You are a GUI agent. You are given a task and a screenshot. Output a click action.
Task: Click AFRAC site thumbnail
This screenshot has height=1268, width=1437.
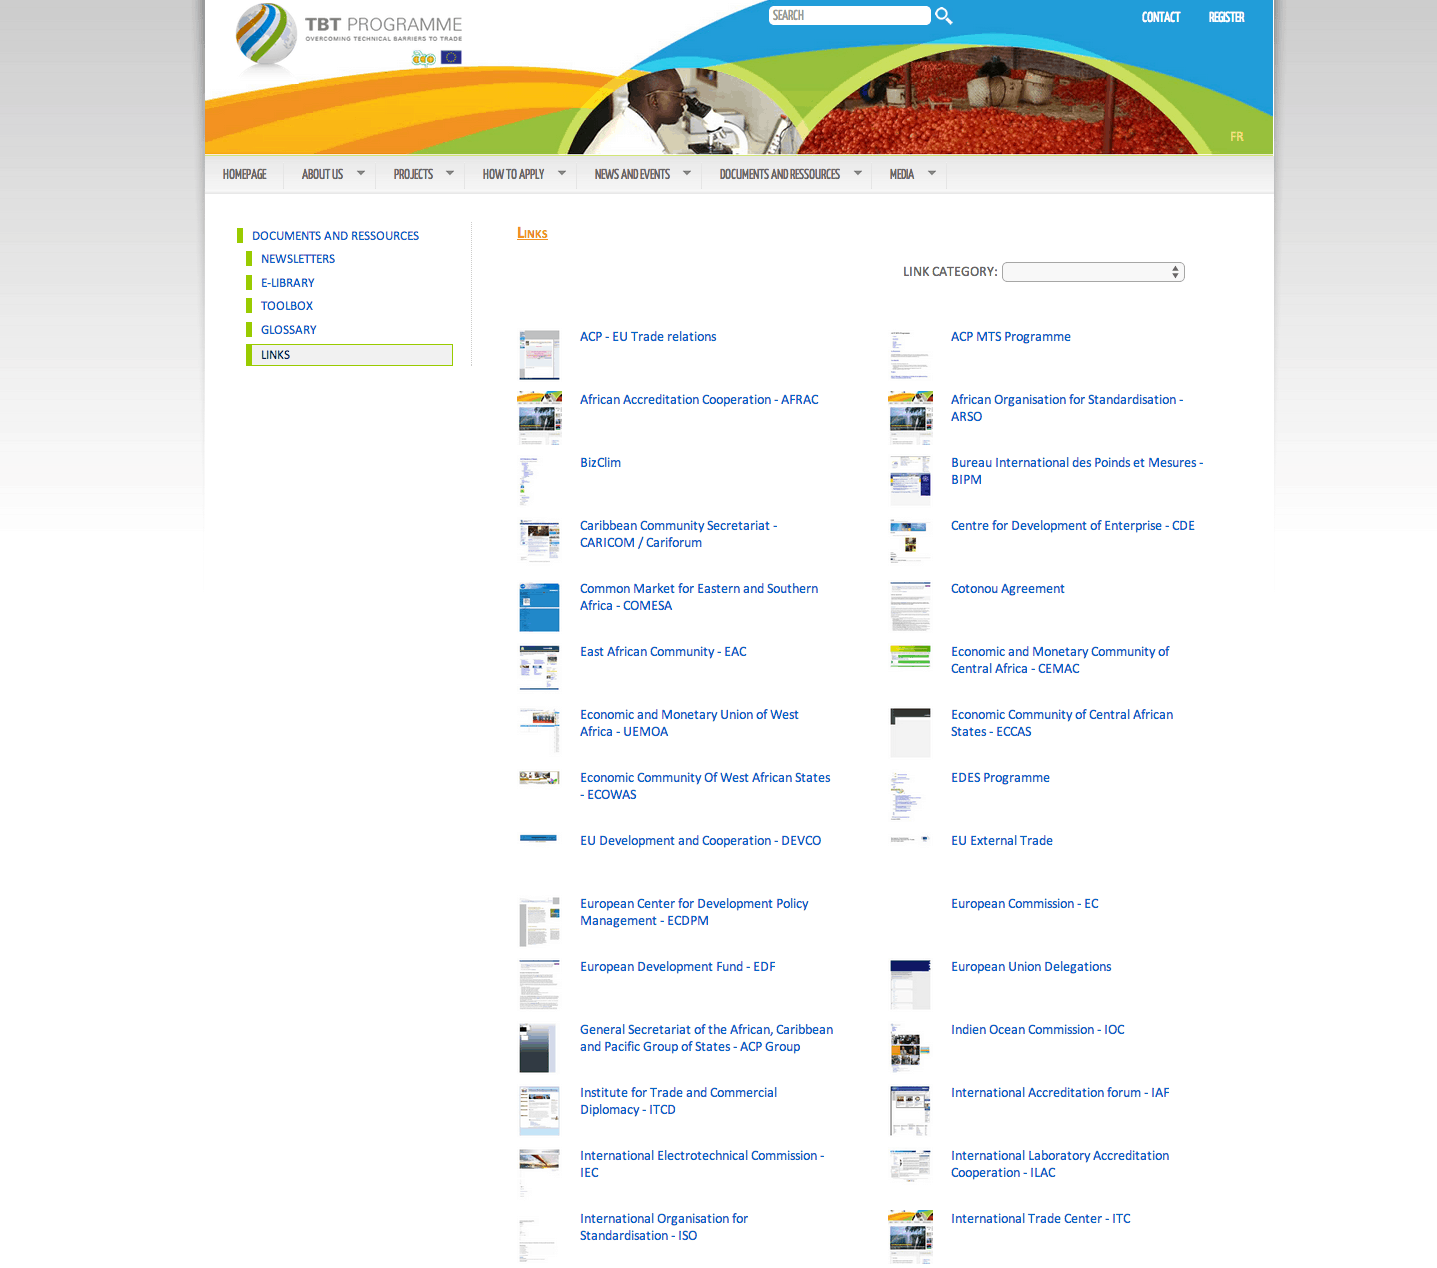click(x=539, y=418)
